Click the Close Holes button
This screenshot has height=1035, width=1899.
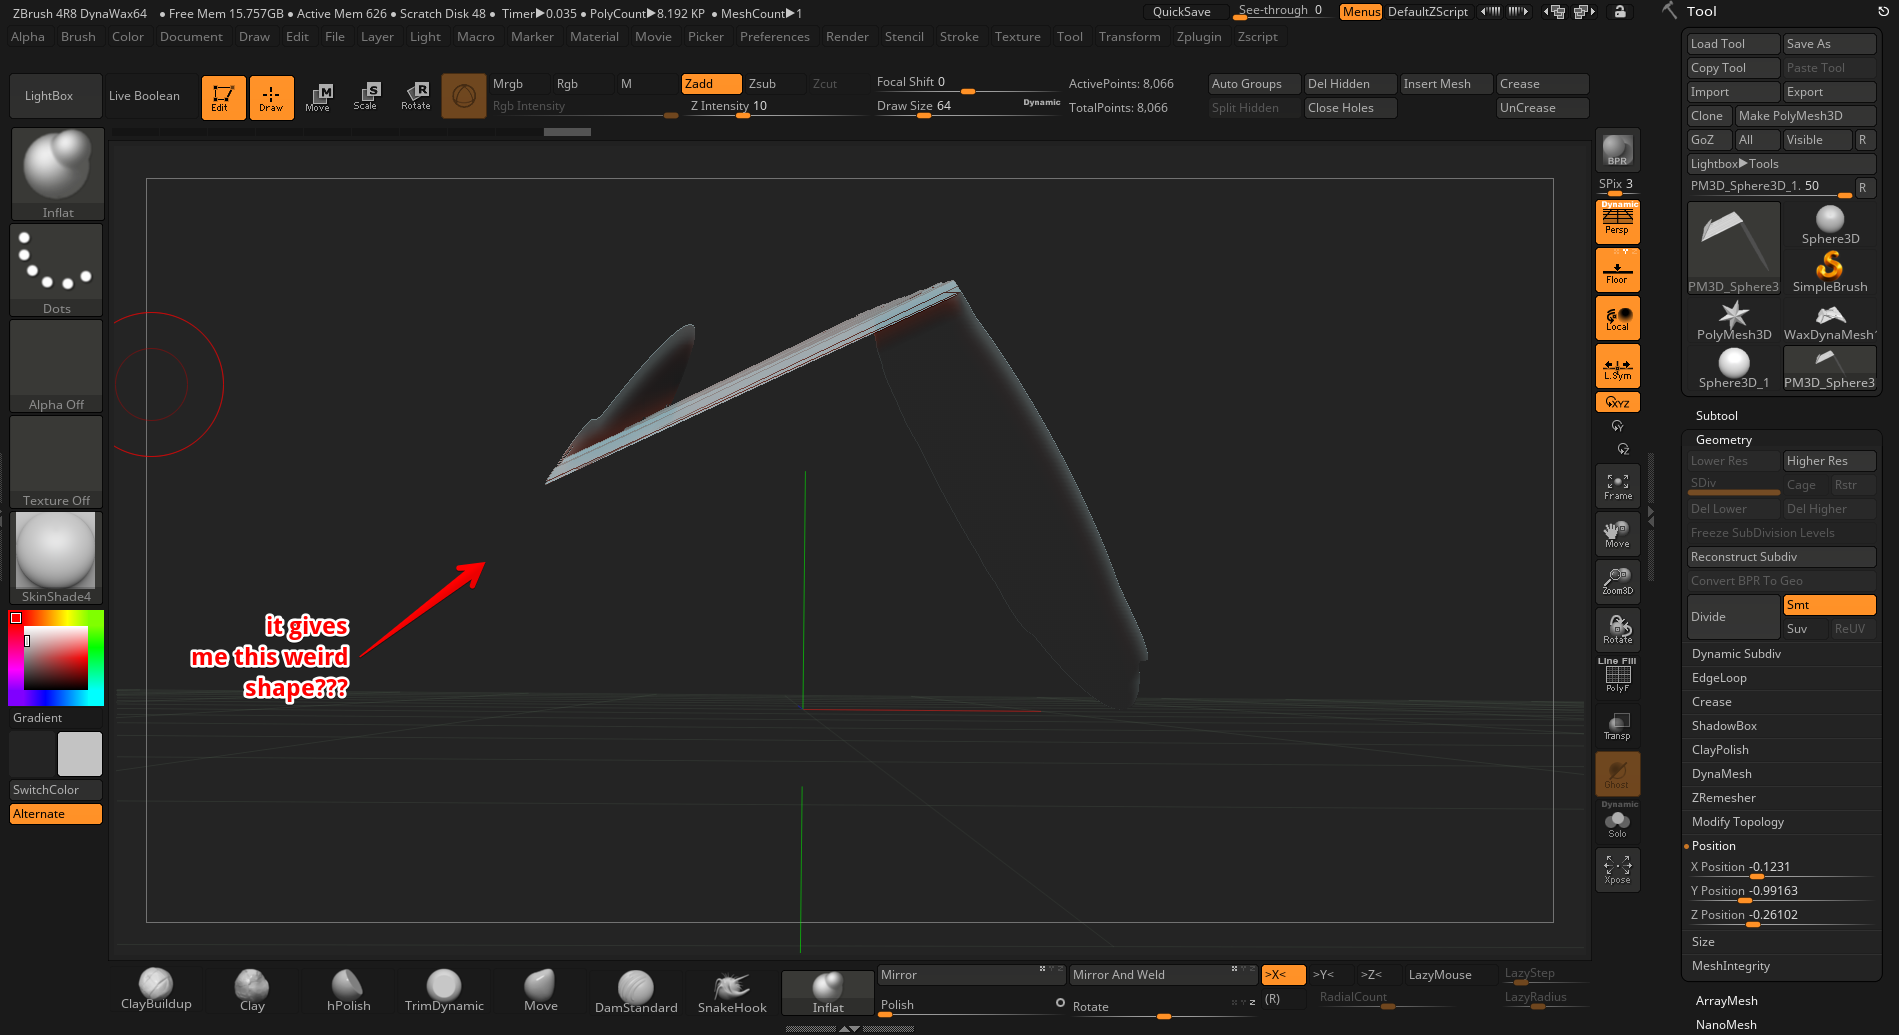(x=1350, y=108)
